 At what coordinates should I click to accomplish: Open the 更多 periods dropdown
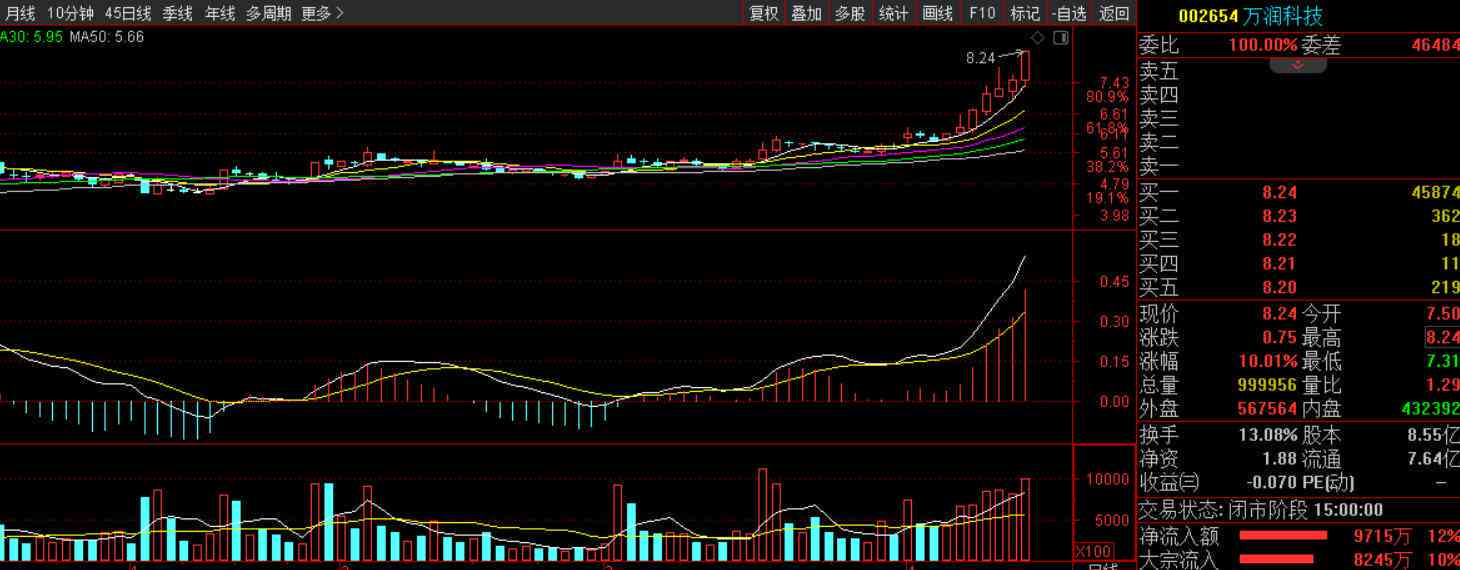tap(322, 13)
